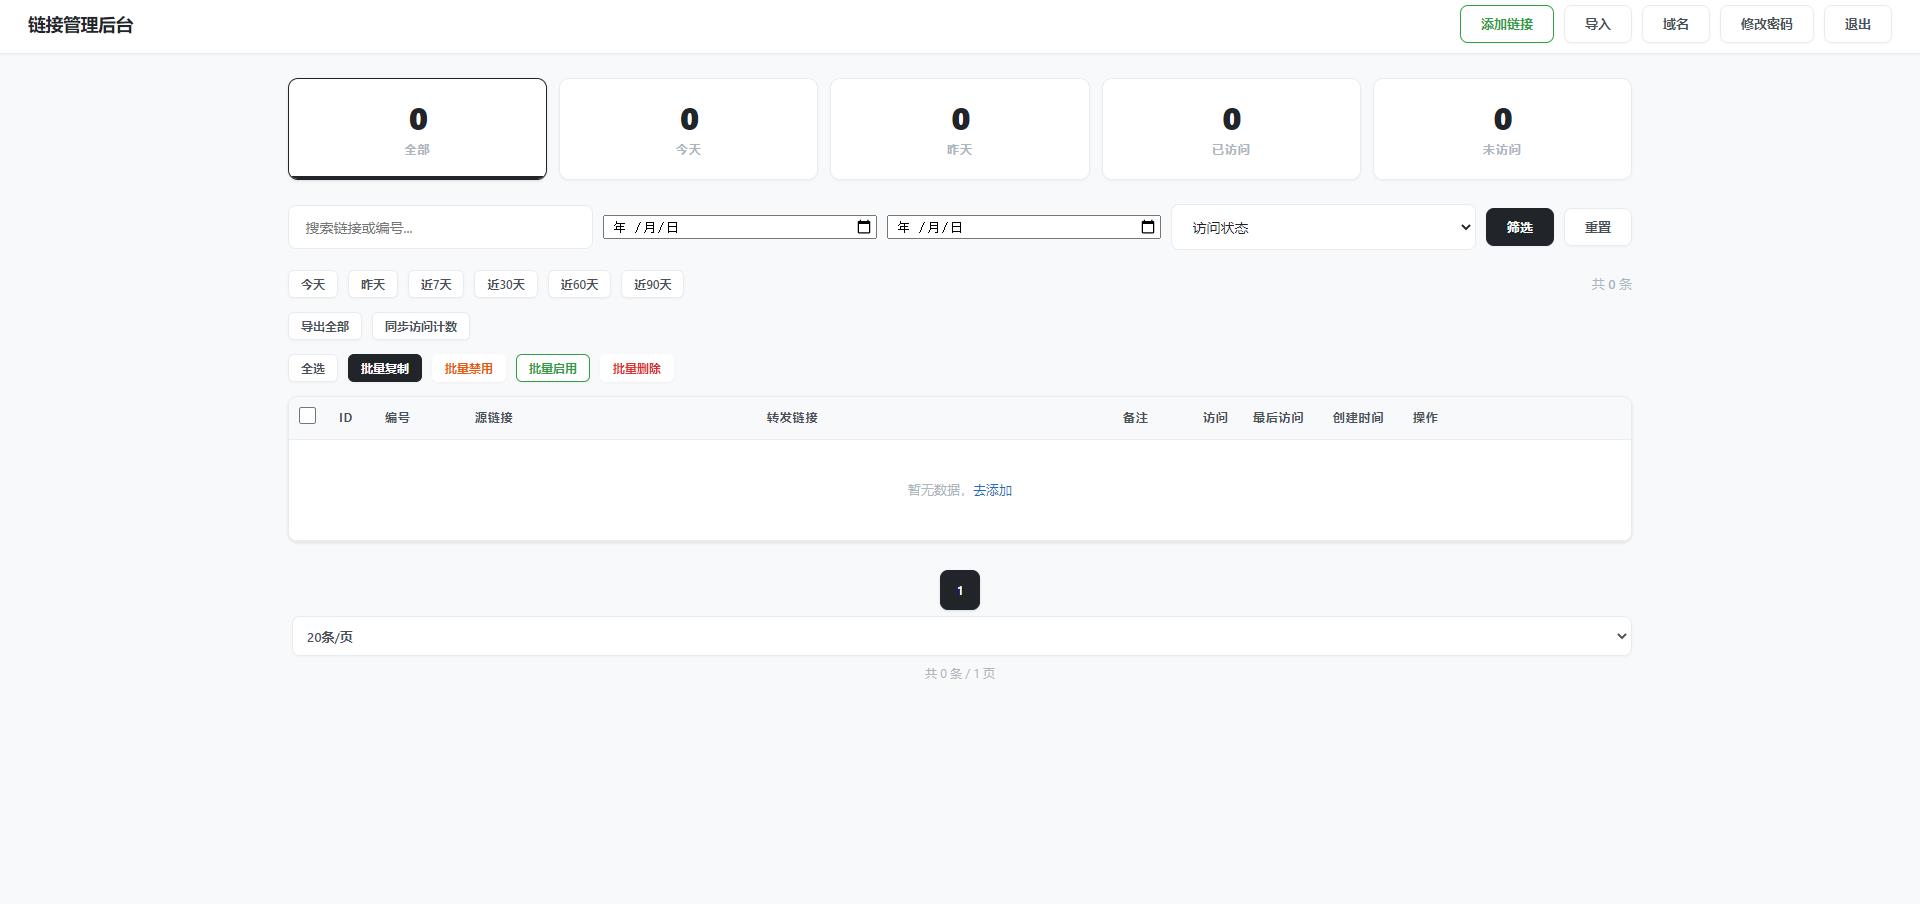This screenshot has width=1920, height=904.
Task: Click the 共 0 条 / 1 页 summary
Action: pyautogui.click(x=960, y=674)
